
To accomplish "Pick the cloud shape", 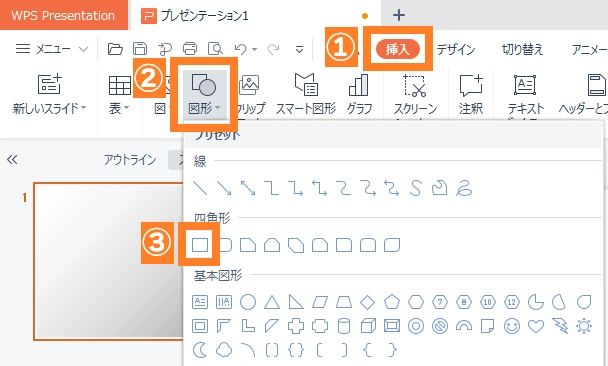I will pos(224,350).
